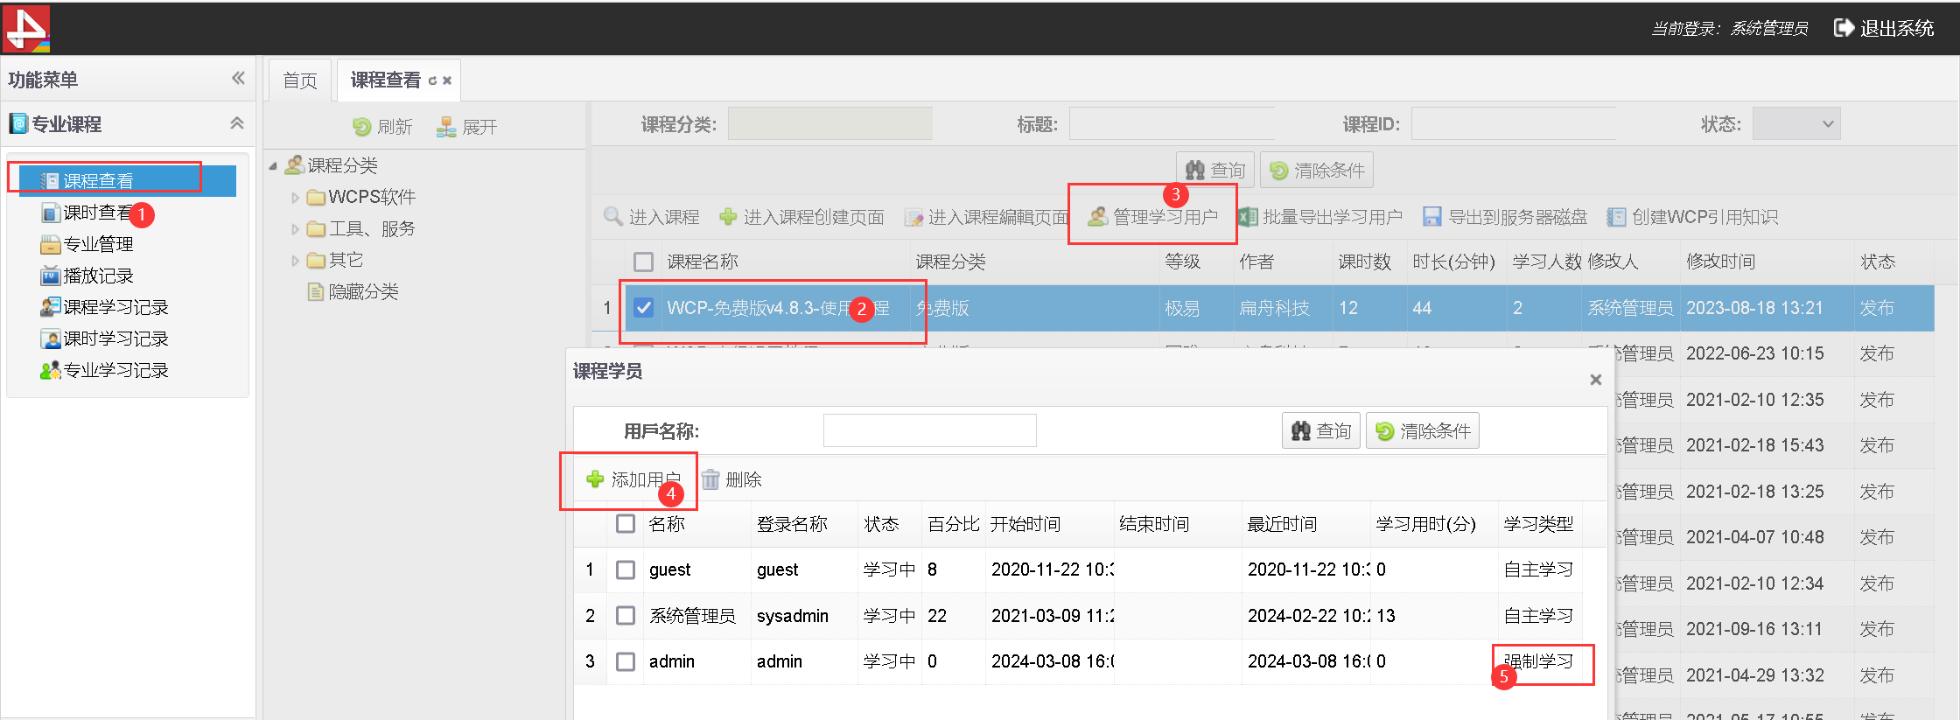Open 课时学习记录 in the sidebar
This screenshot has height=720, width=1960.
[x=104, y=338]
